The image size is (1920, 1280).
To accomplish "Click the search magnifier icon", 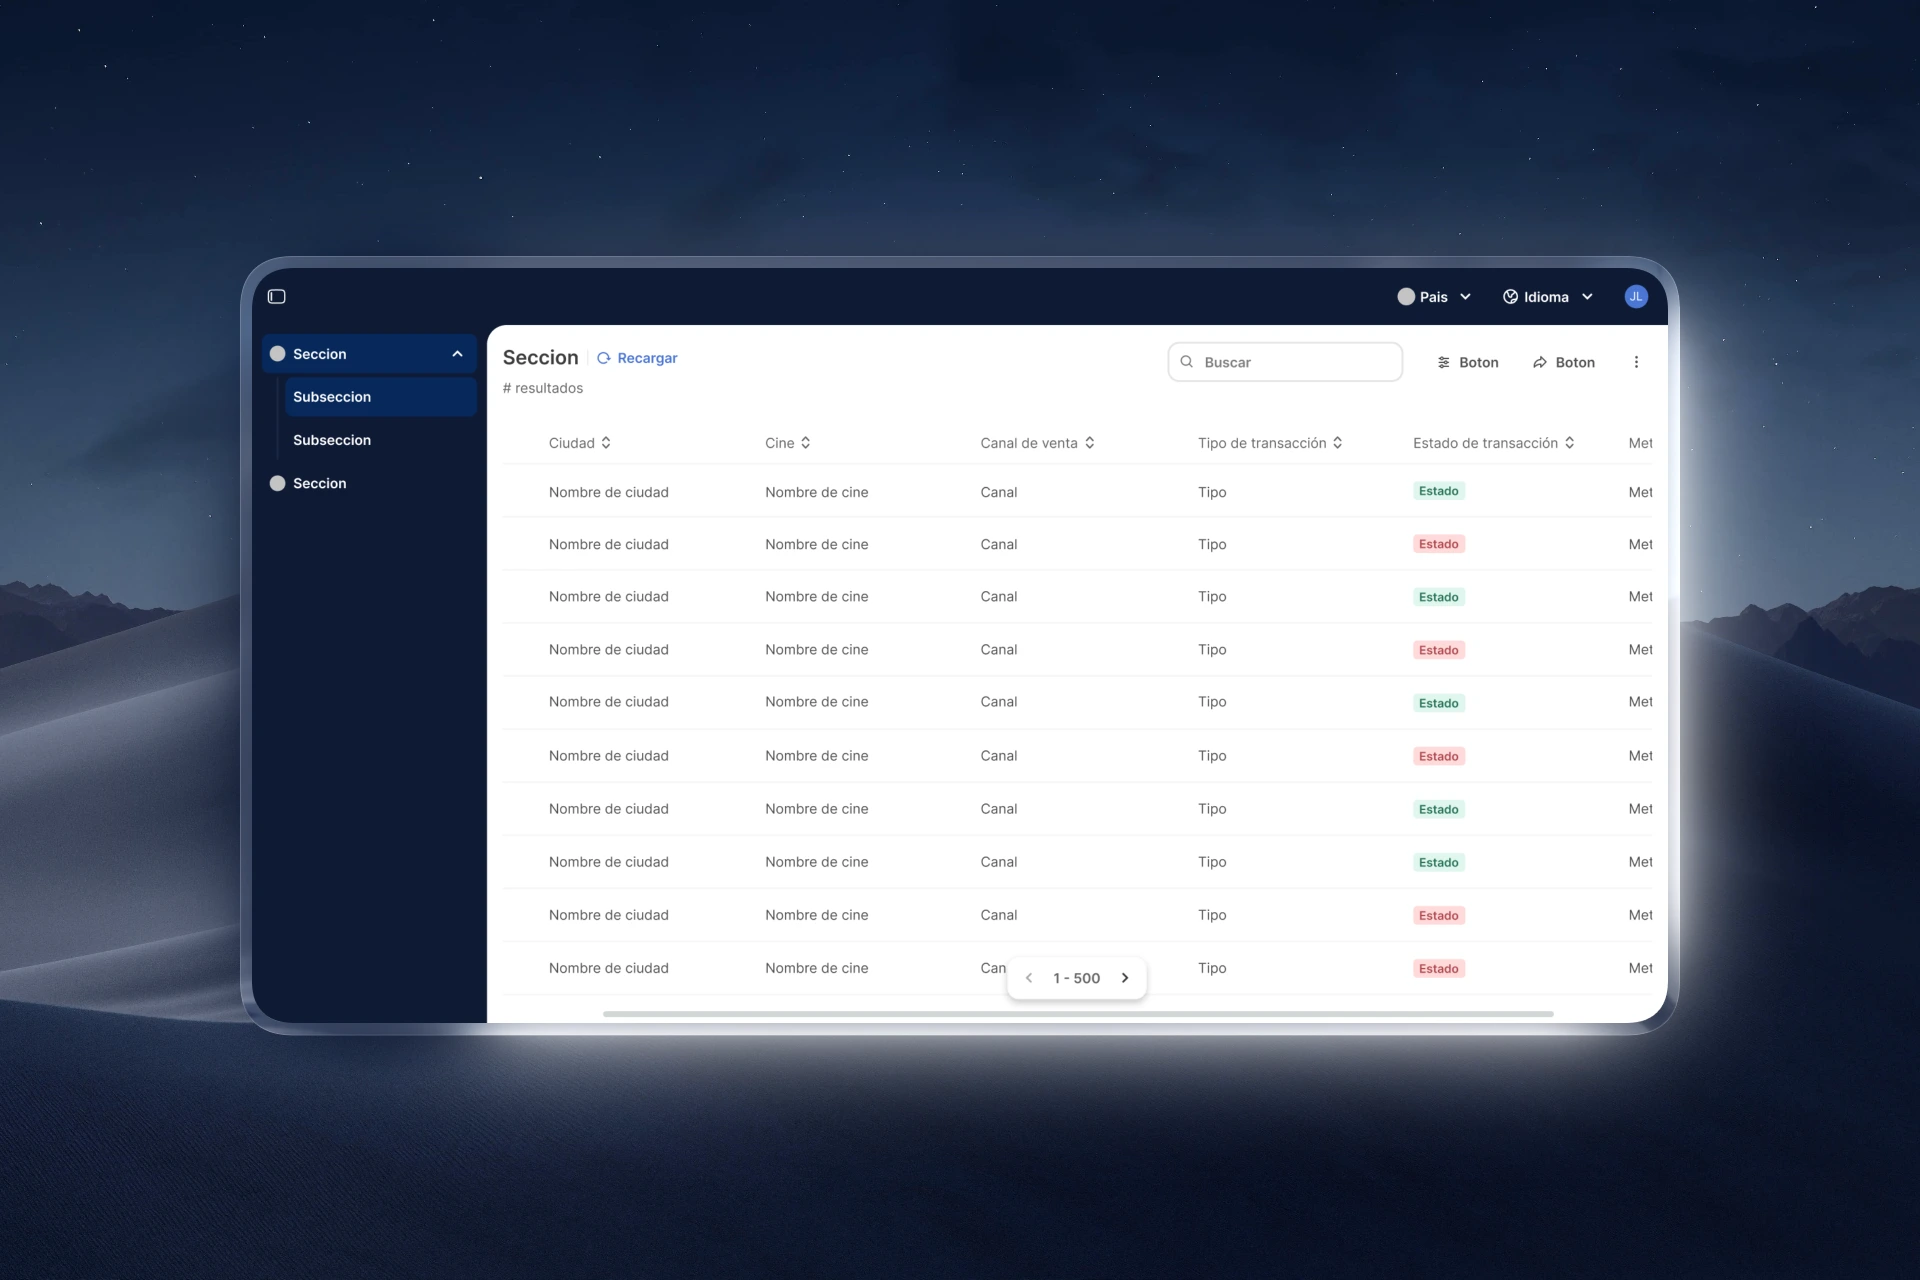I will [x=1187, y=362].
